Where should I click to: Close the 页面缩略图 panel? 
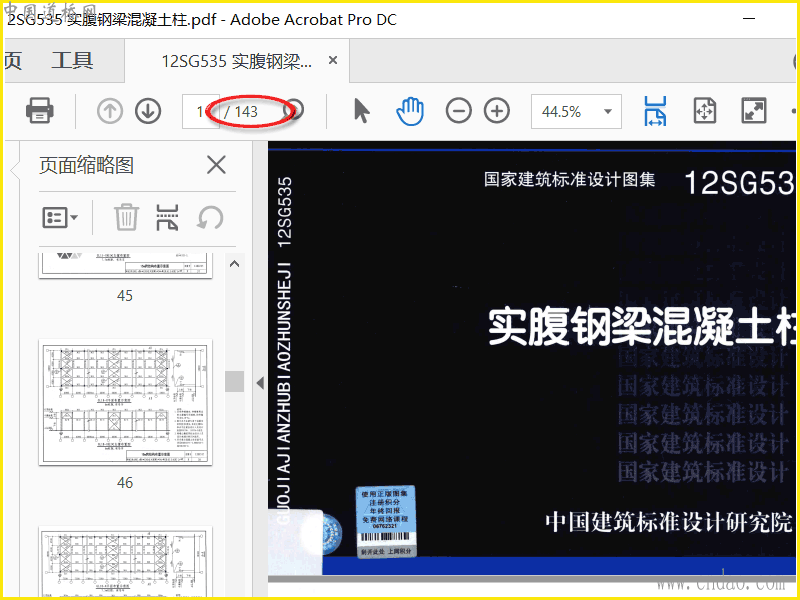tap(216, 165)
